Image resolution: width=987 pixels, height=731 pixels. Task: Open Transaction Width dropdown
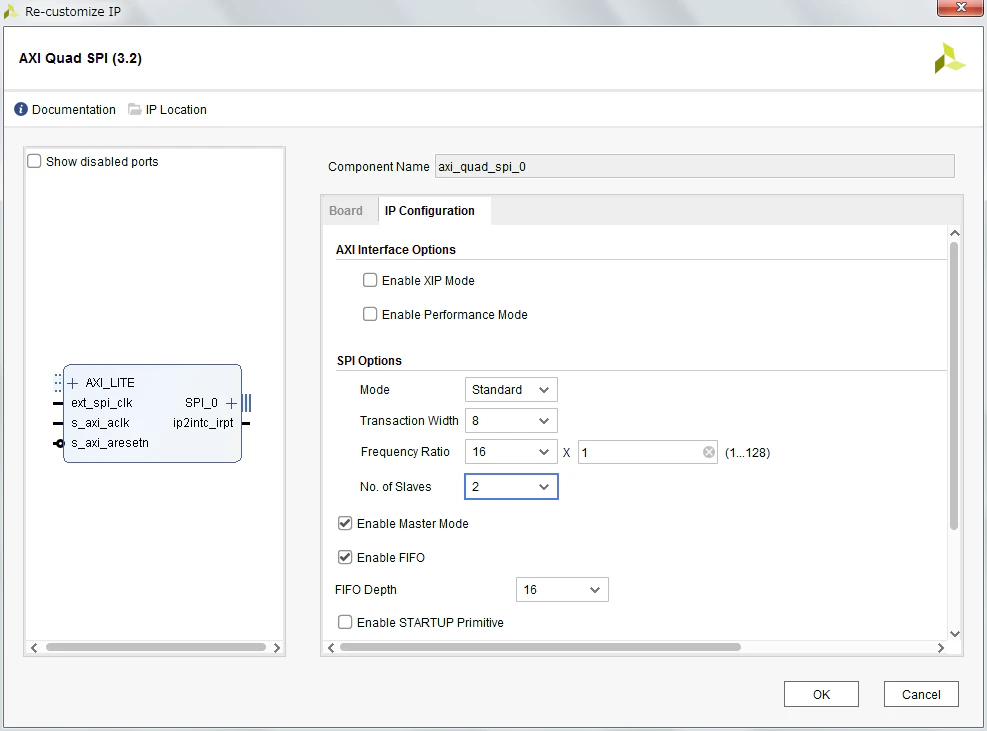510,421
